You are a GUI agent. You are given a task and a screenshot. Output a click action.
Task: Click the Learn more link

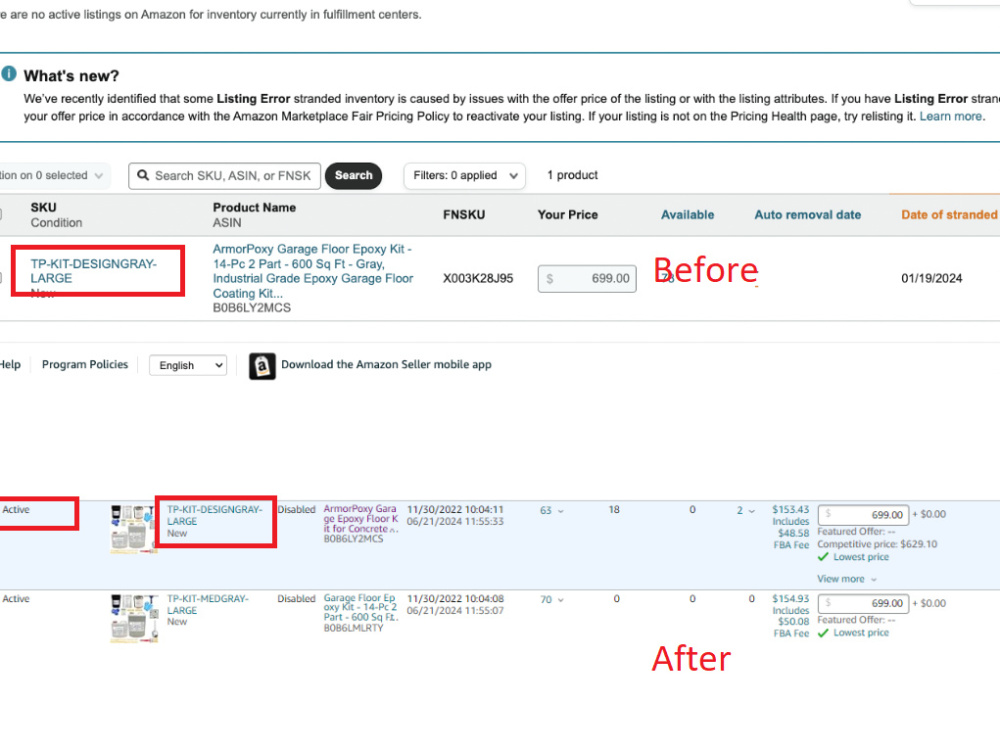pos(950,116)
